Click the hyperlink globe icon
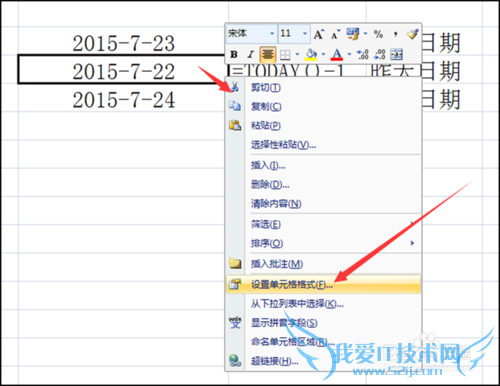Viewport: 500px width, 386px height. click(235, 361)
